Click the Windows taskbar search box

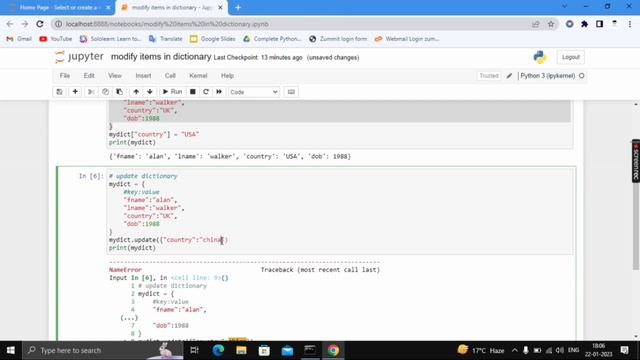click(x=103, y=350)
